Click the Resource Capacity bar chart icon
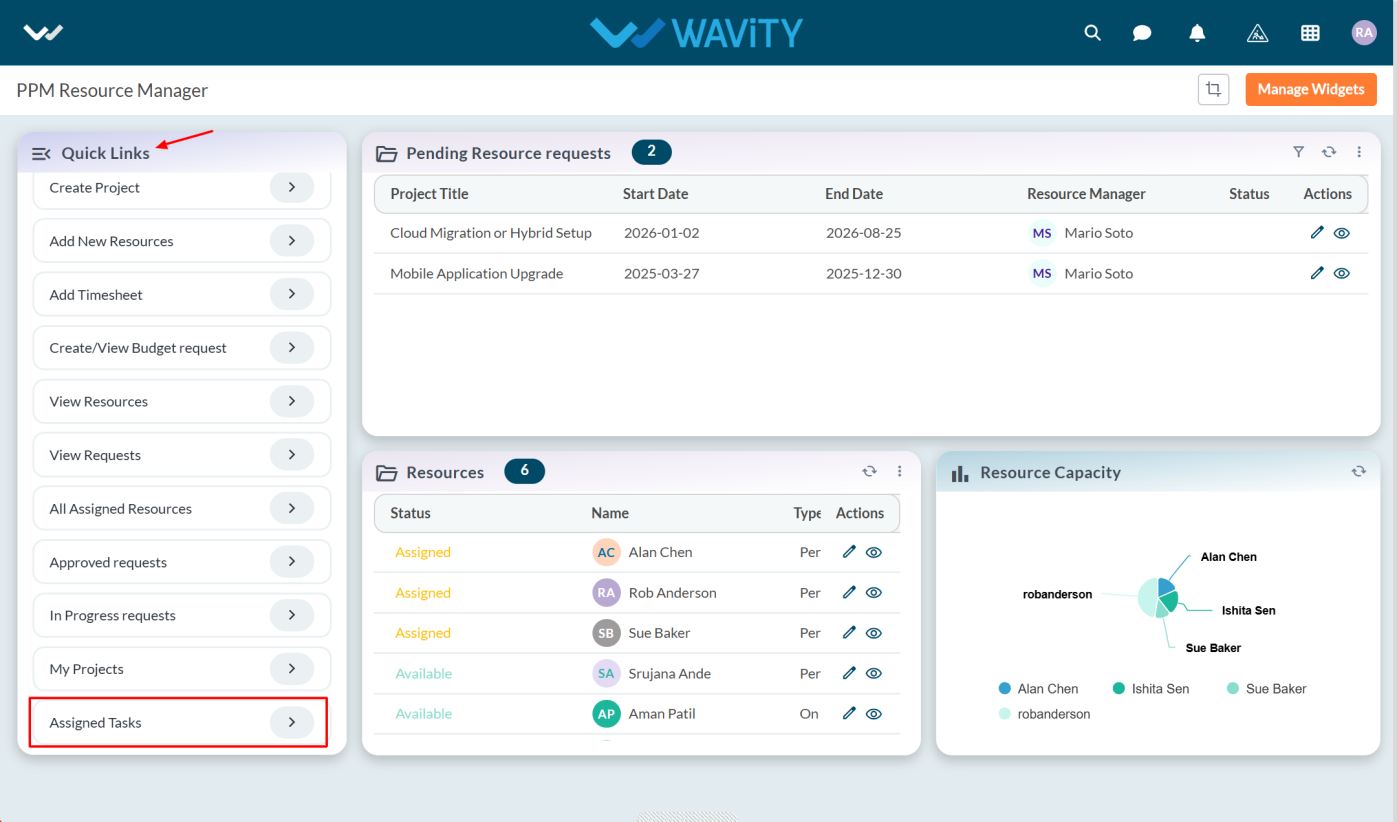The width and height of the screenshot is (1397, 822). 960,473
